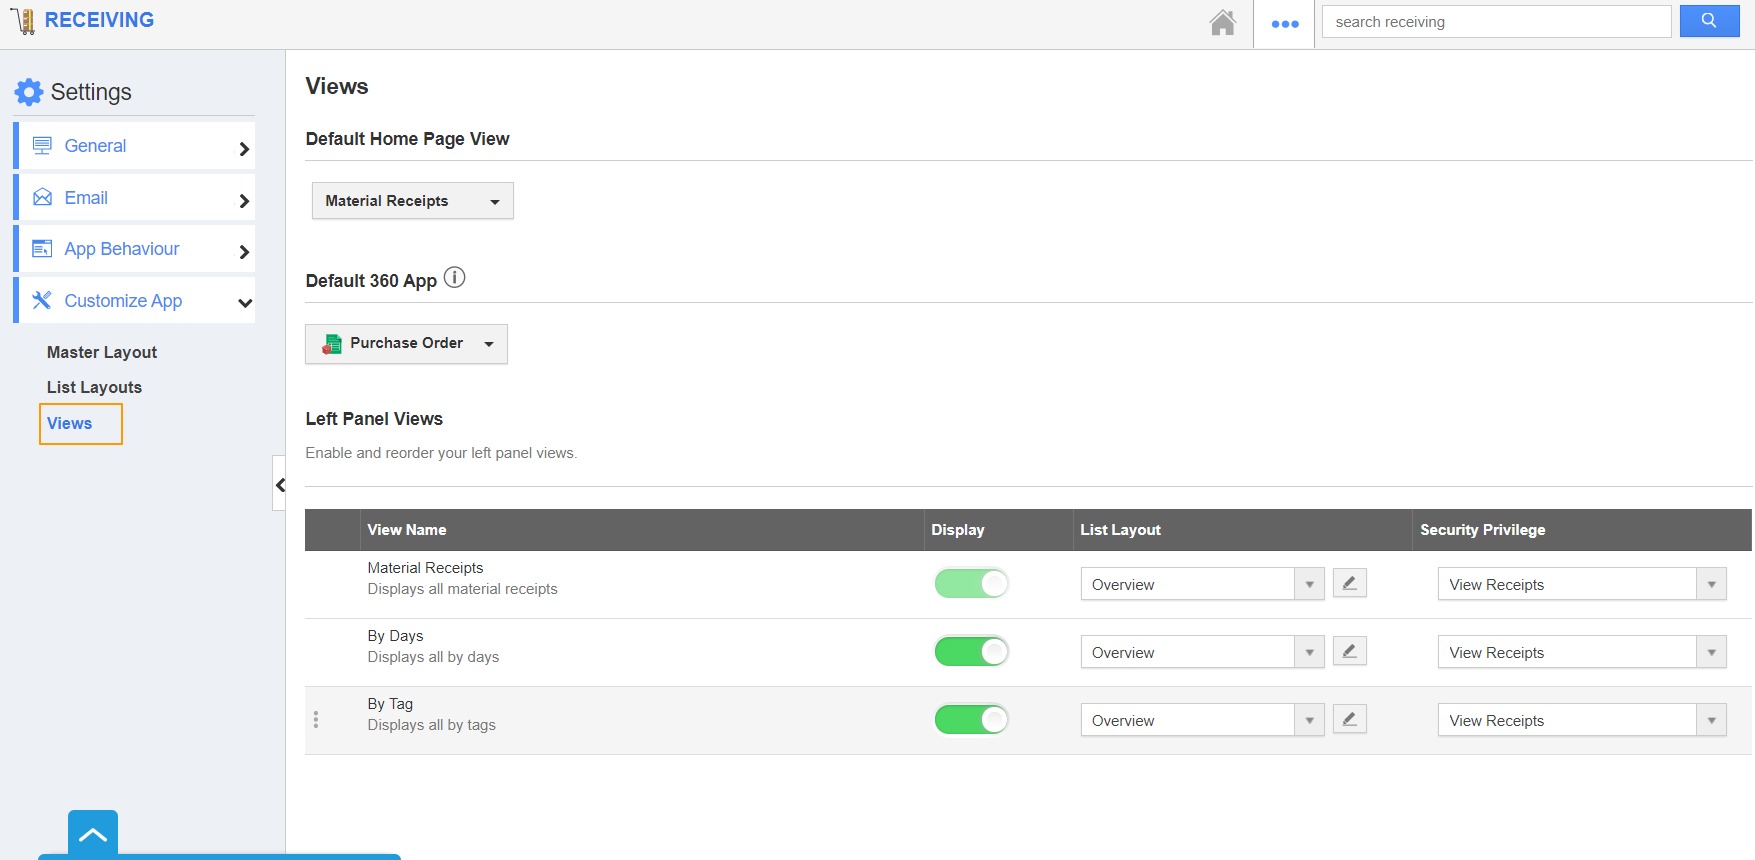Open the Email settings section
Screen dimensions: 1755x860
(134, 197)
